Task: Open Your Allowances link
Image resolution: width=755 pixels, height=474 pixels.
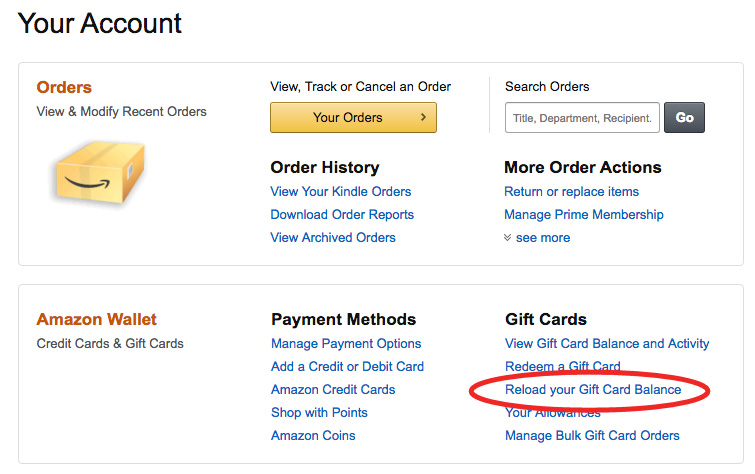Action: [x=553, y=413]
